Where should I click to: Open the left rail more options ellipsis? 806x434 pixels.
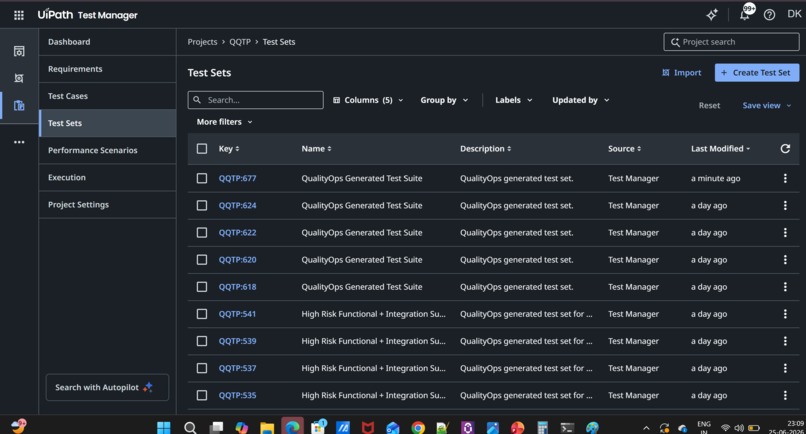pos(19,142)
